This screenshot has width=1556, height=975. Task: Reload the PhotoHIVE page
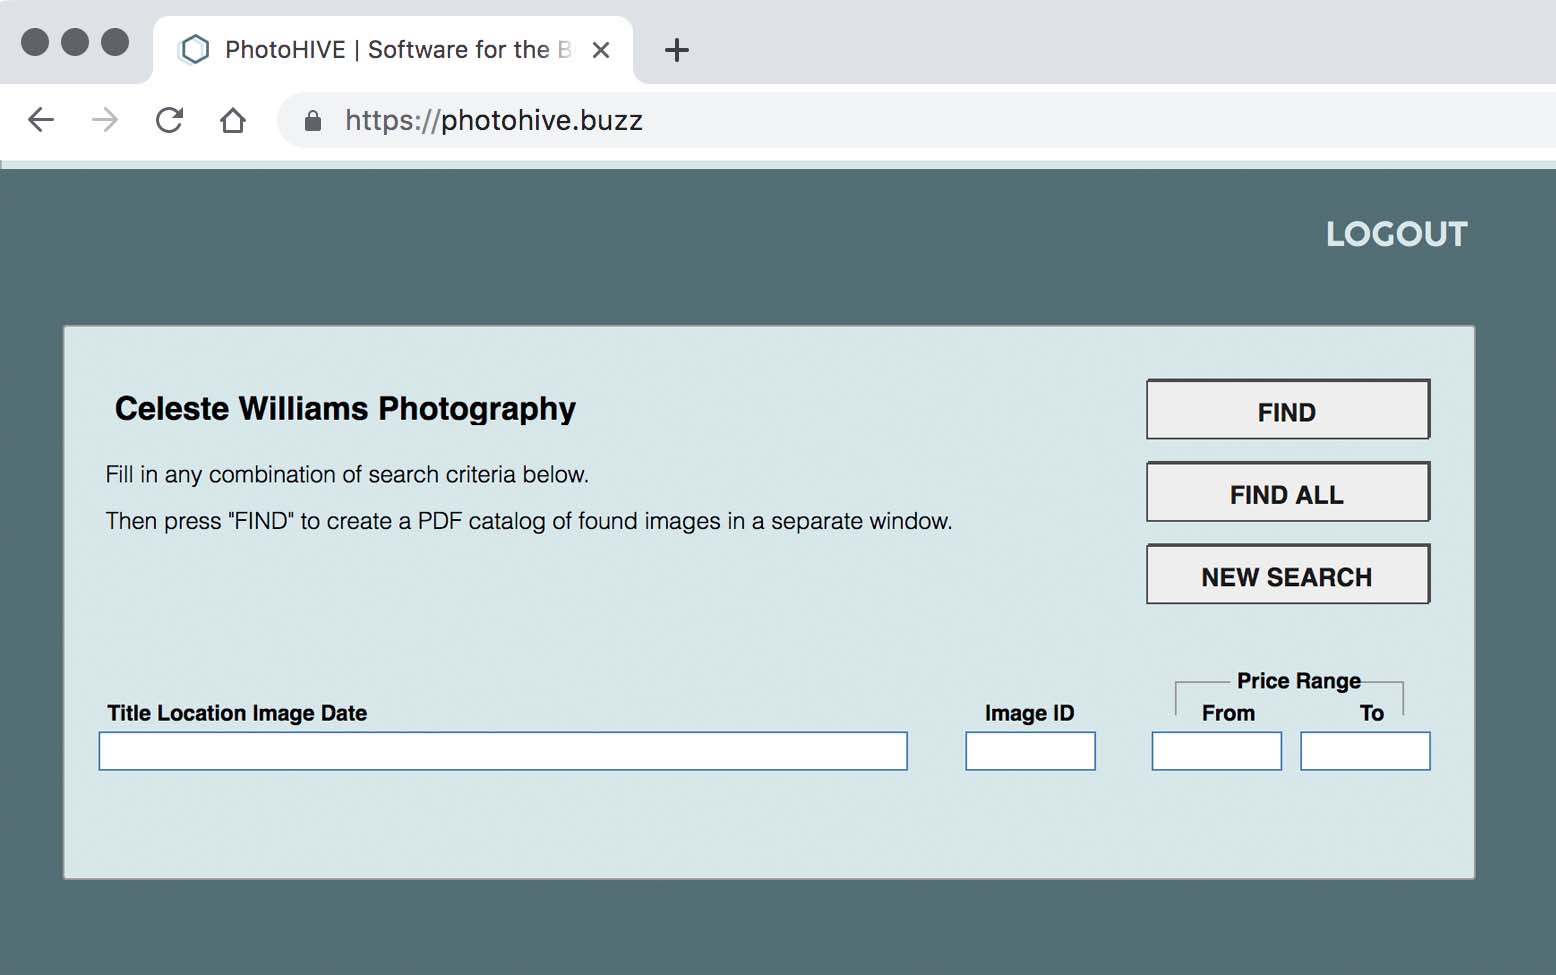coord(169,121)
